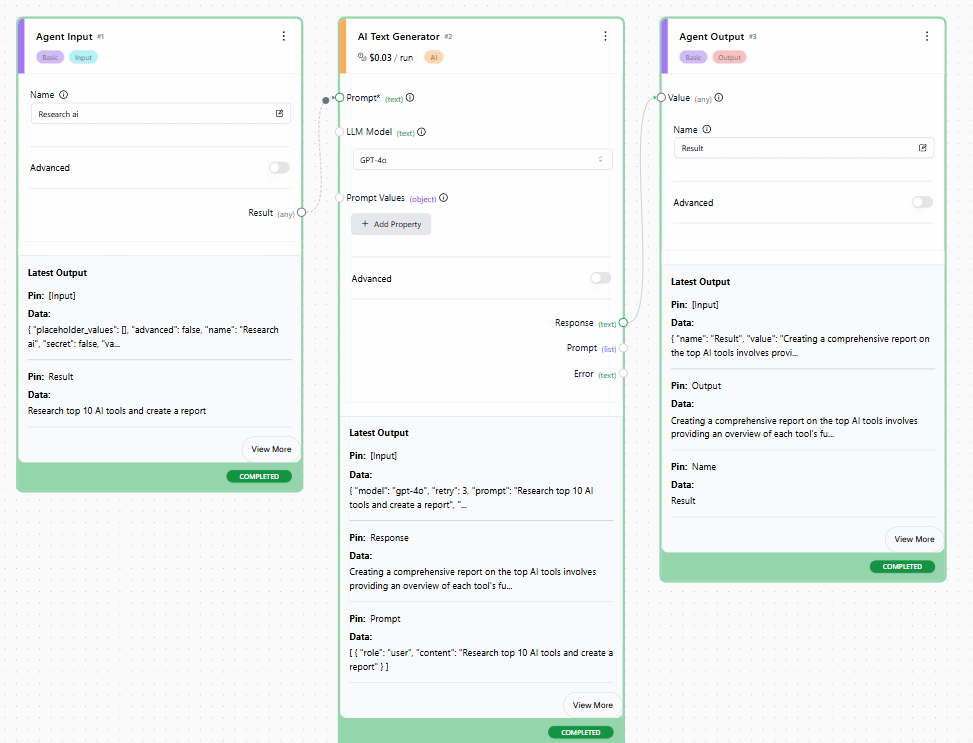Viewport: 973px width, 743px height.
Task: Click the "role": "user" prompt data text
Action: click(x=481, y=660)
